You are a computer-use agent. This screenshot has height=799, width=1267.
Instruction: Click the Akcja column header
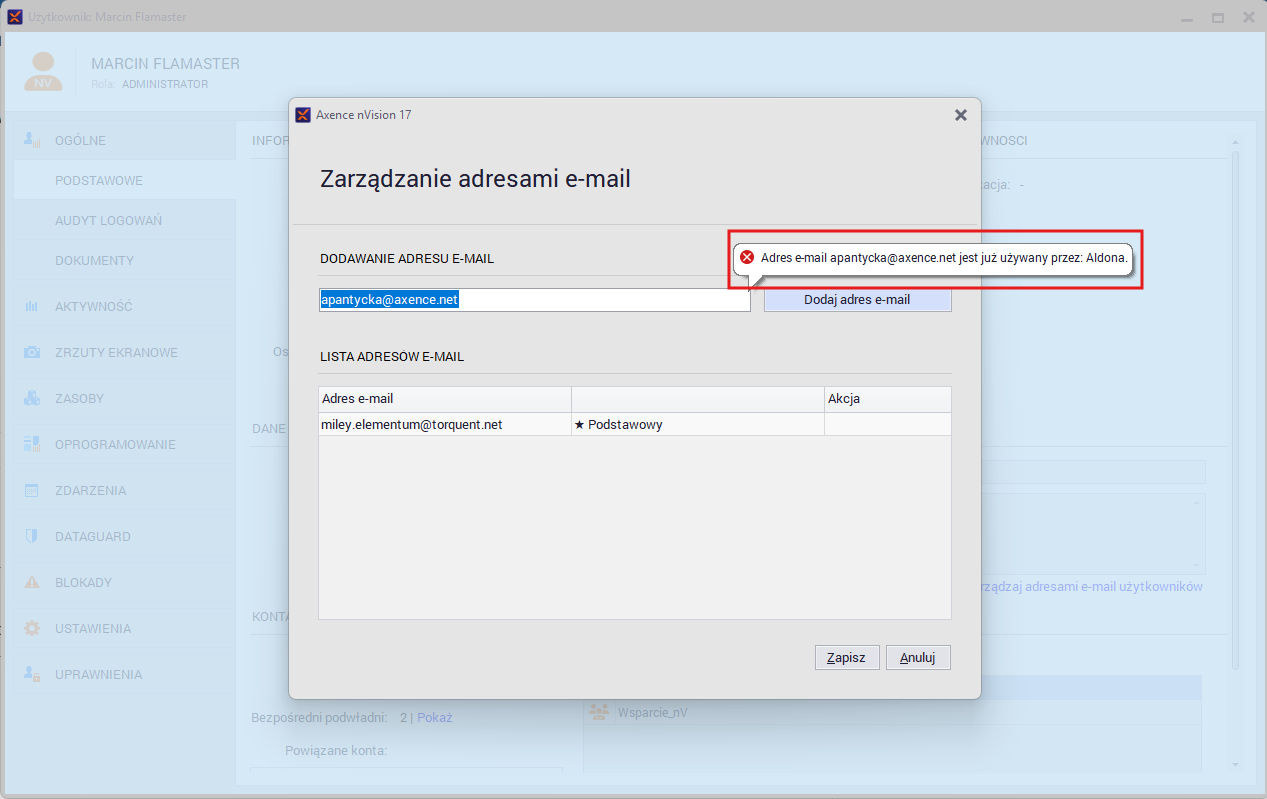(x=888, y=399)
